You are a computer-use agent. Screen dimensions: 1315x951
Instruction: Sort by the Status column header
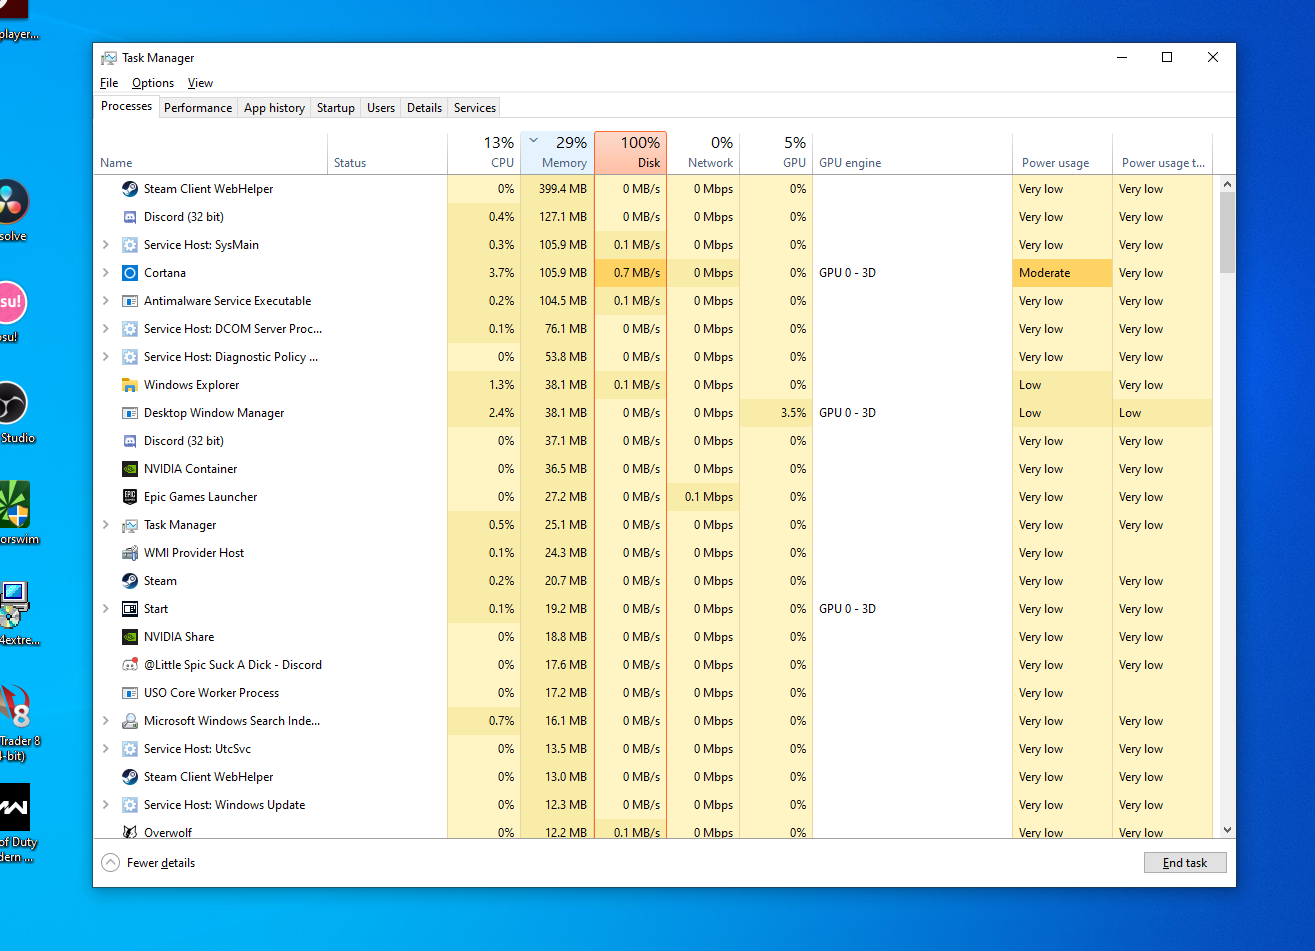[x=388, y=152]
